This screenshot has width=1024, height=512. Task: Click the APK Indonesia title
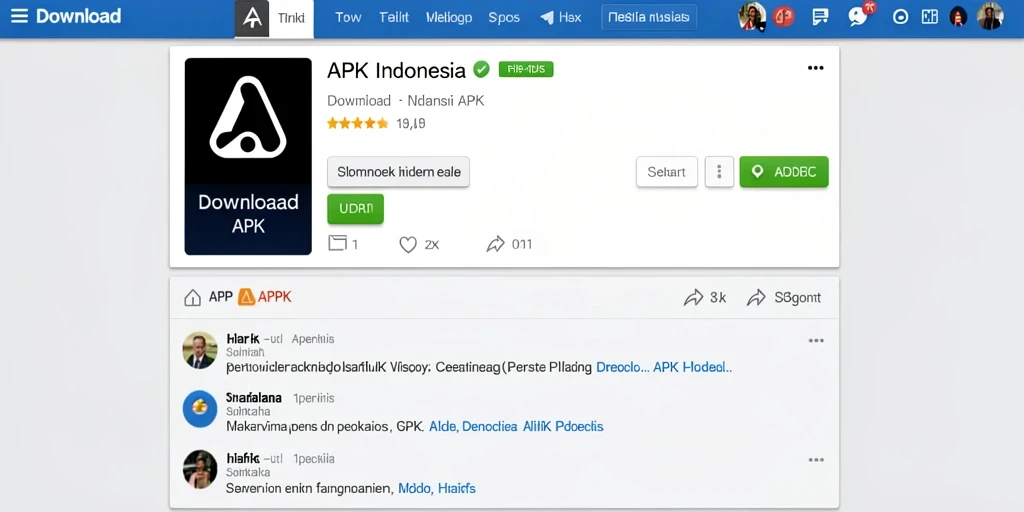coord(396,70)
